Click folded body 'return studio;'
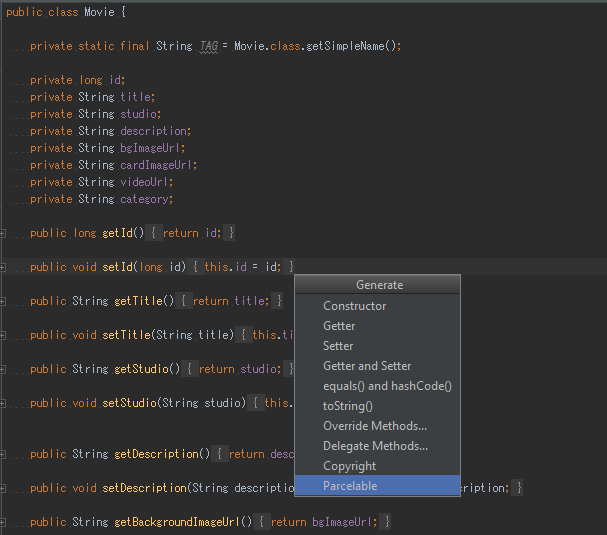607x535 pixels. (x=240, y=369)
